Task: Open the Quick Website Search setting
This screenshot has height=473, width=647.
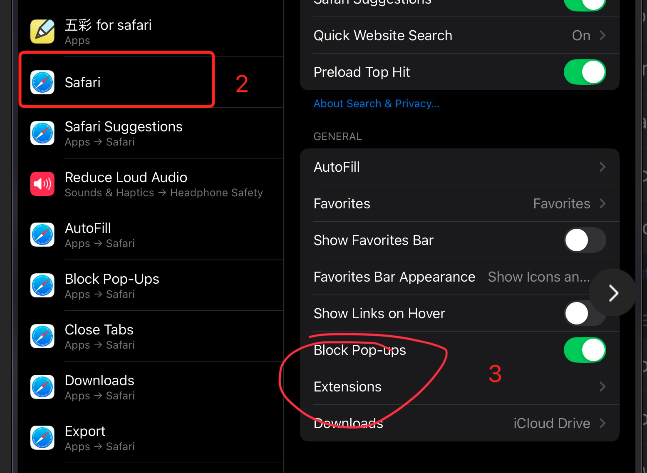Action: (x=460, y=35)
